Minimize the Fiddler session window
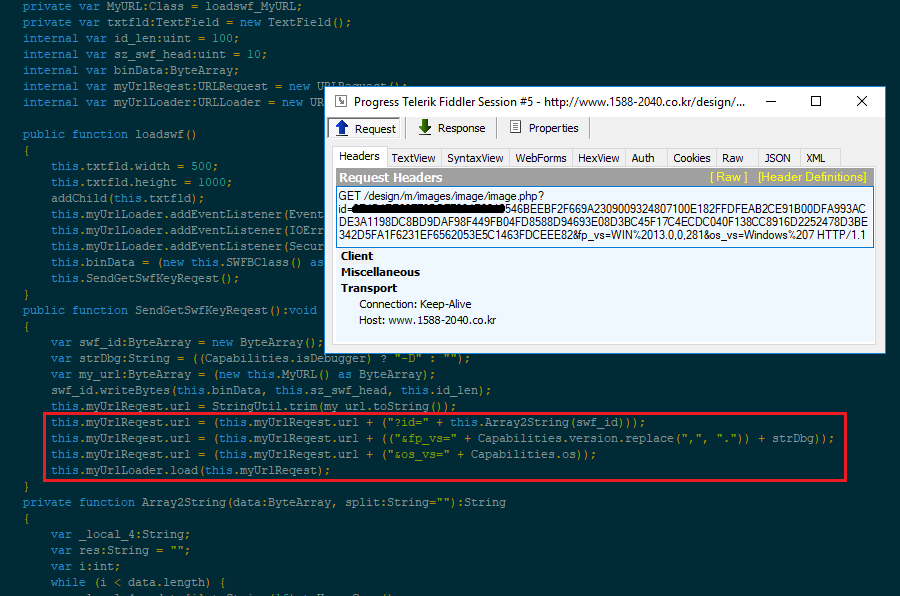 click(771, 102)
